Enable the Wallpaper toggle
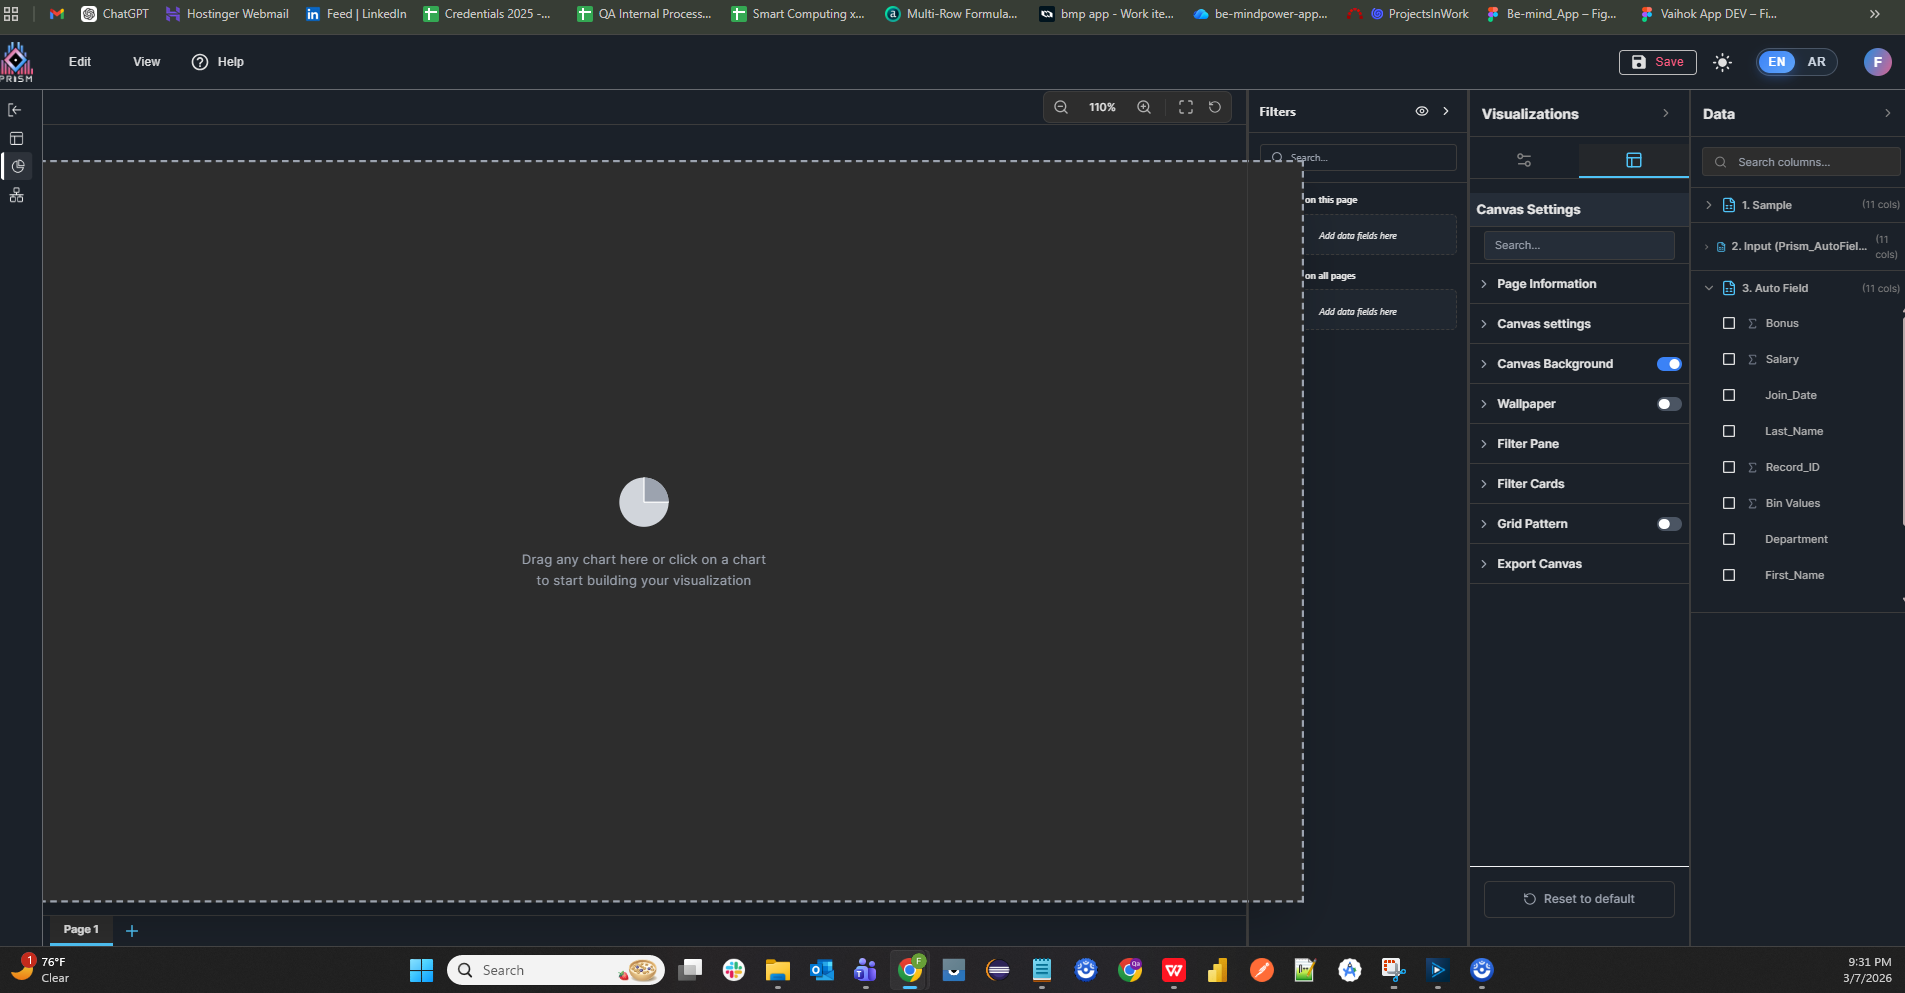Image resolution: width=1905 pixels, height=993 pixels. [x=1669, y=404]
